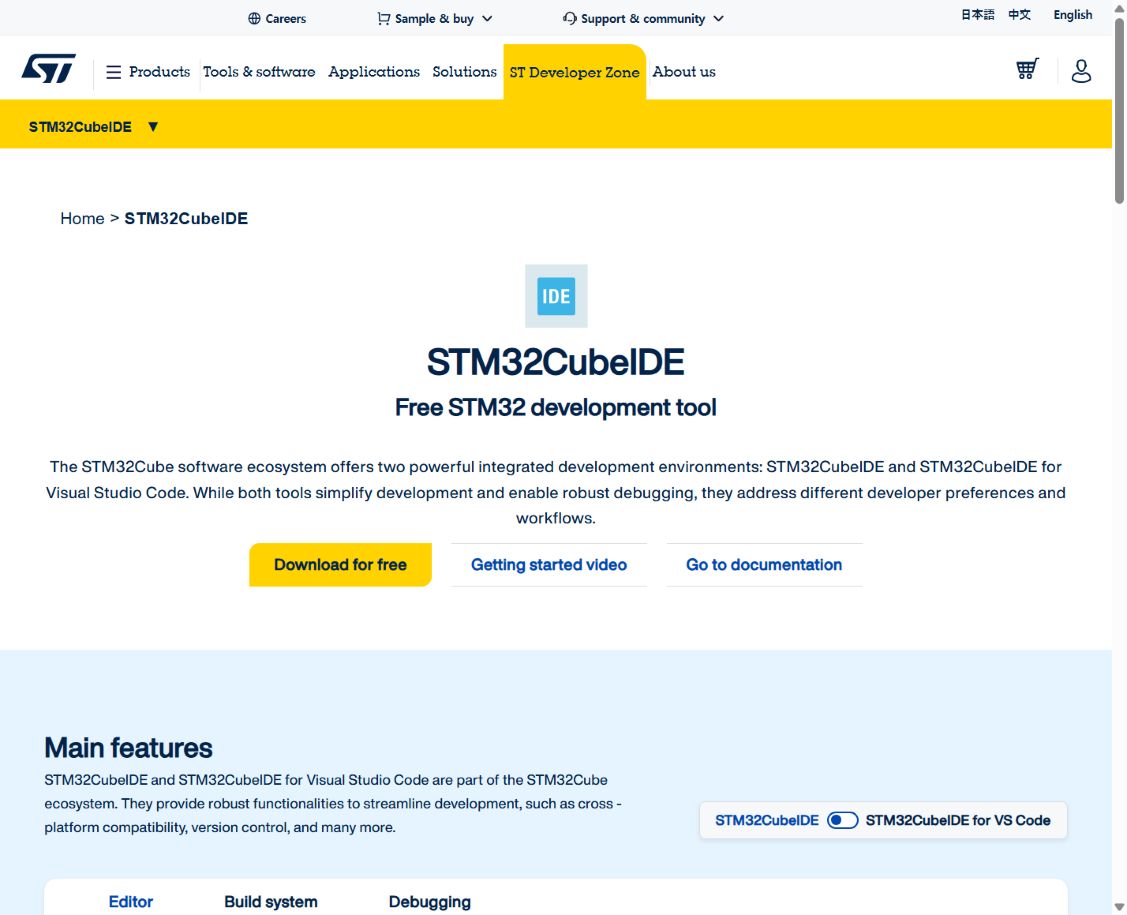The height and width of the screenshot is (915, 1127).
Task: Click the Free STM32 development tool subtitle
Action: pyautogui.click(x=556, y=407)
